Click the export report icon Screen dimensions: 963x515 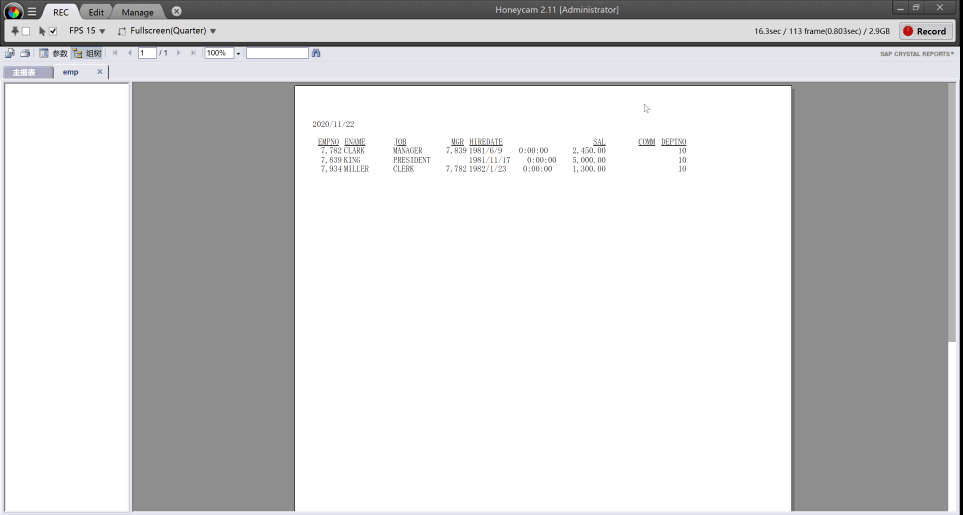point(10,53)
